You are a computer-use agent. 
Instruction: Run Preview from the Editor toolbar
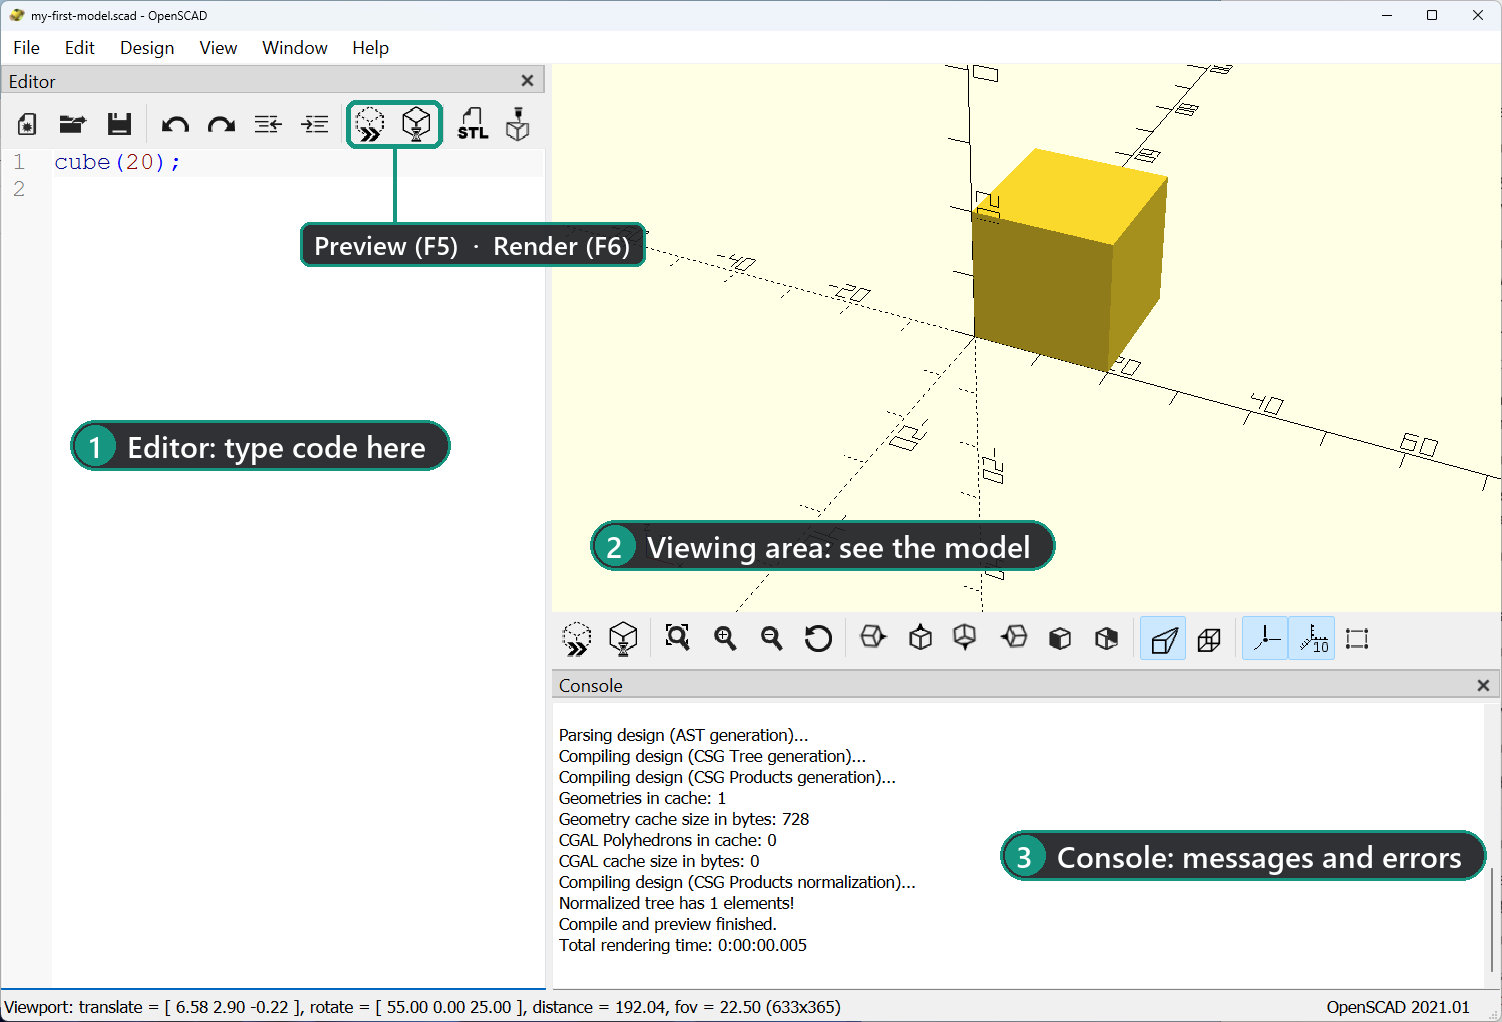[370, 125]
